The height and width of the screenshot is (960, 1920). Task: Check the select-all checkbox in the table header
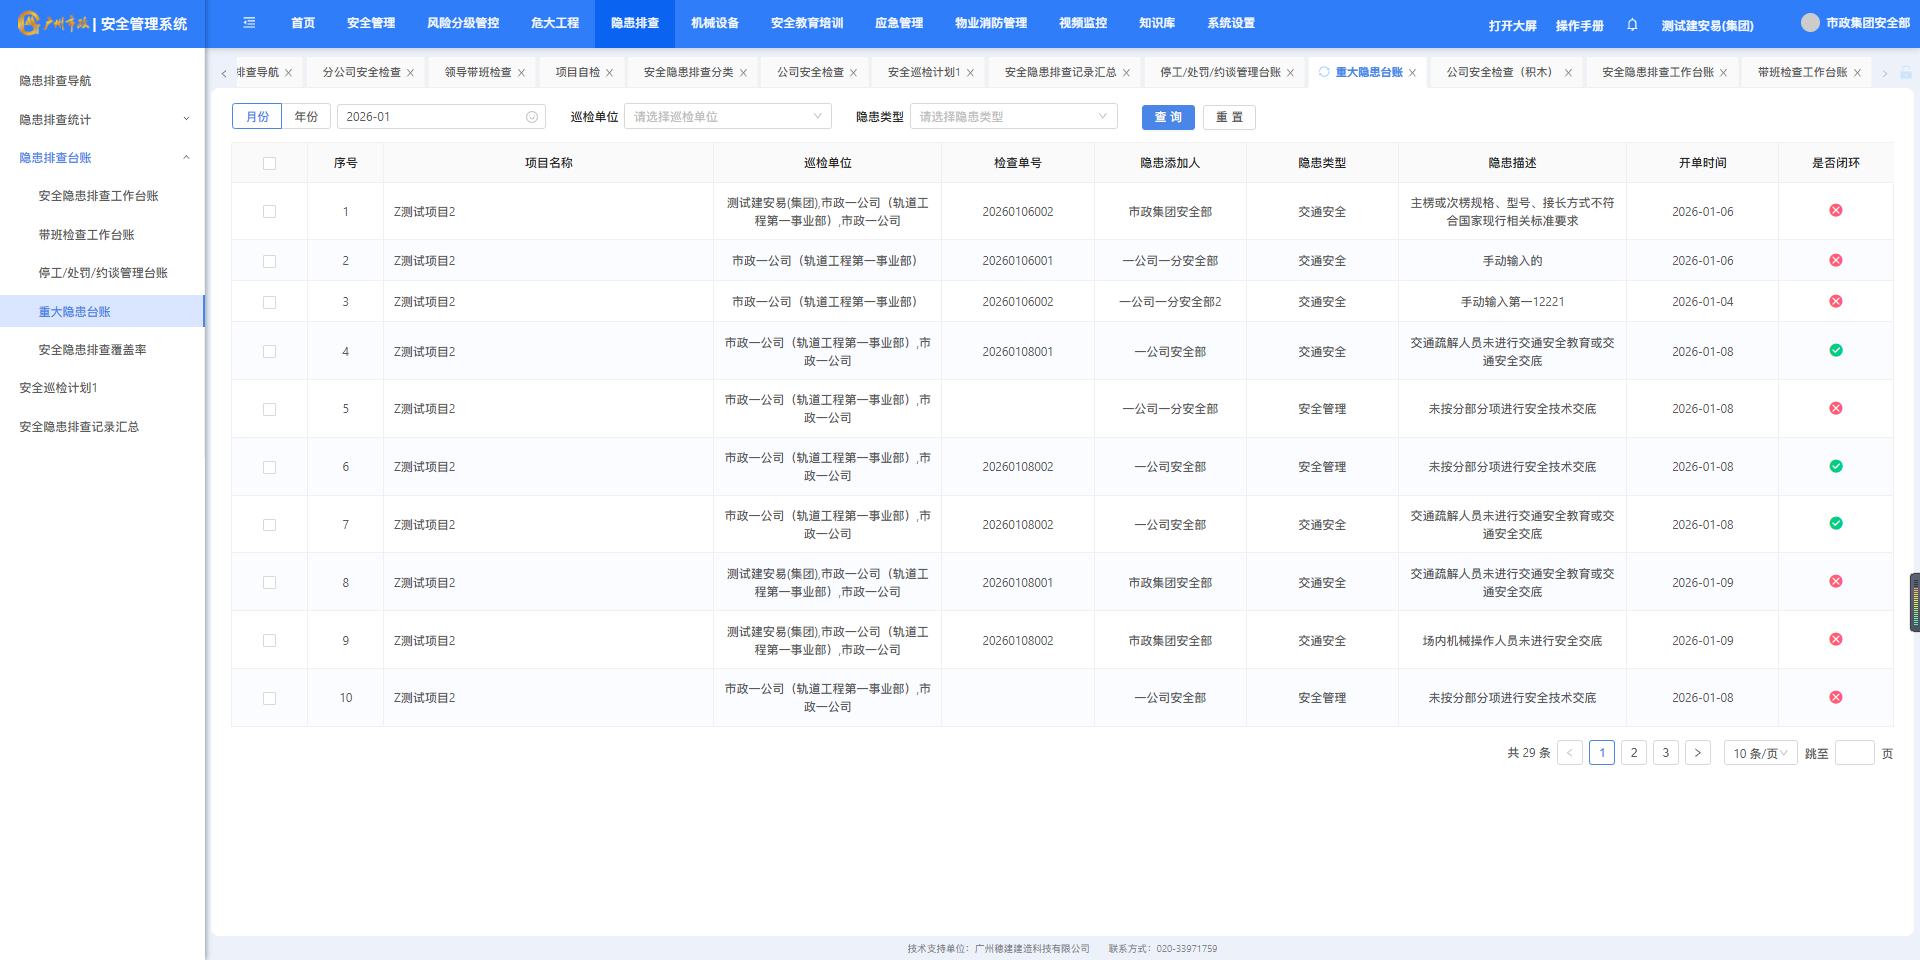point(269,163)
